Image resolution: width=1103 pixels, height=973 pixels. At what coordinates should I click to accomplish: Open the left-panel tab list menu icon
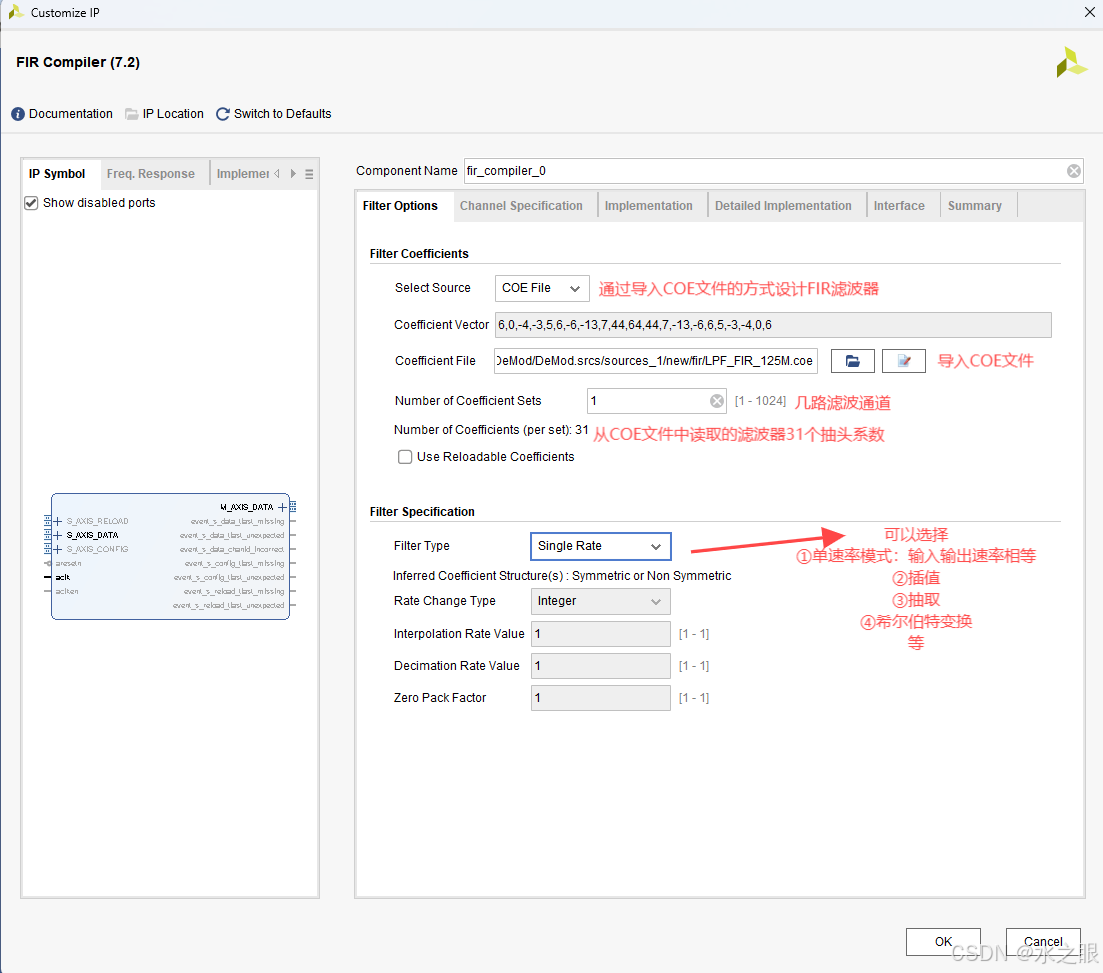pos(309,174)
